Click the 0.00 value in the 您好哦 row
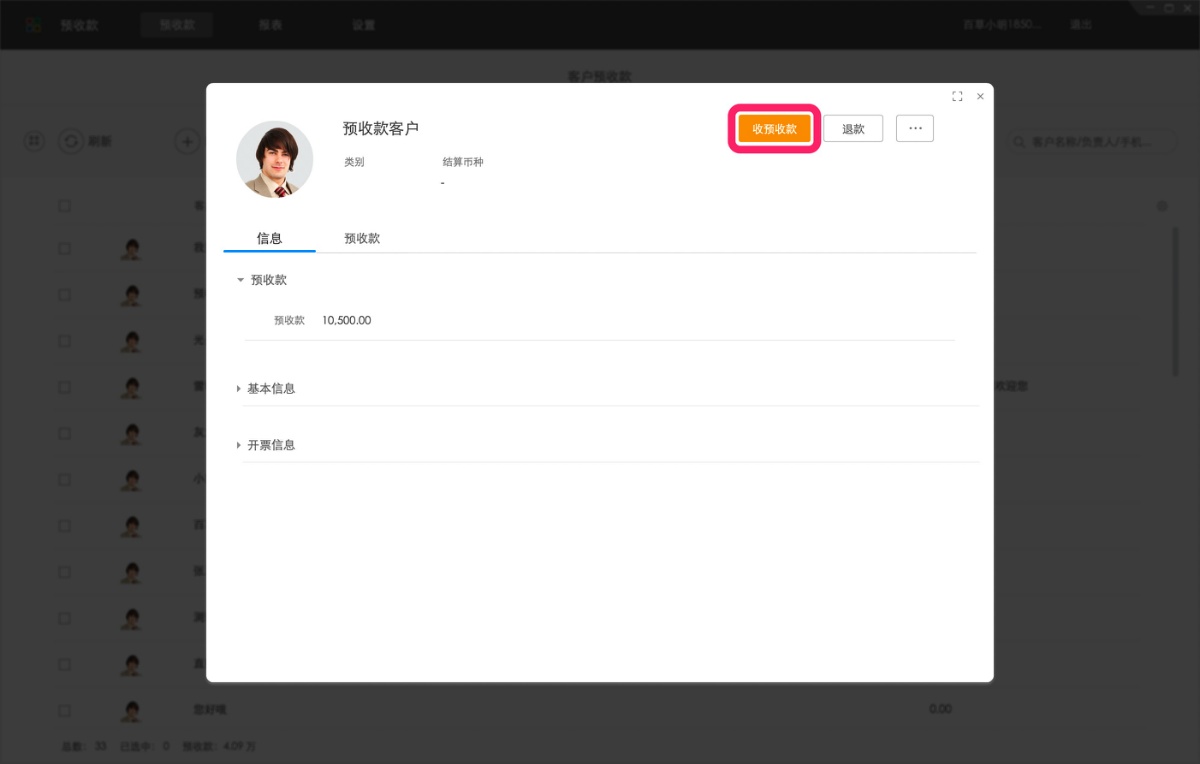 (940, 709)
